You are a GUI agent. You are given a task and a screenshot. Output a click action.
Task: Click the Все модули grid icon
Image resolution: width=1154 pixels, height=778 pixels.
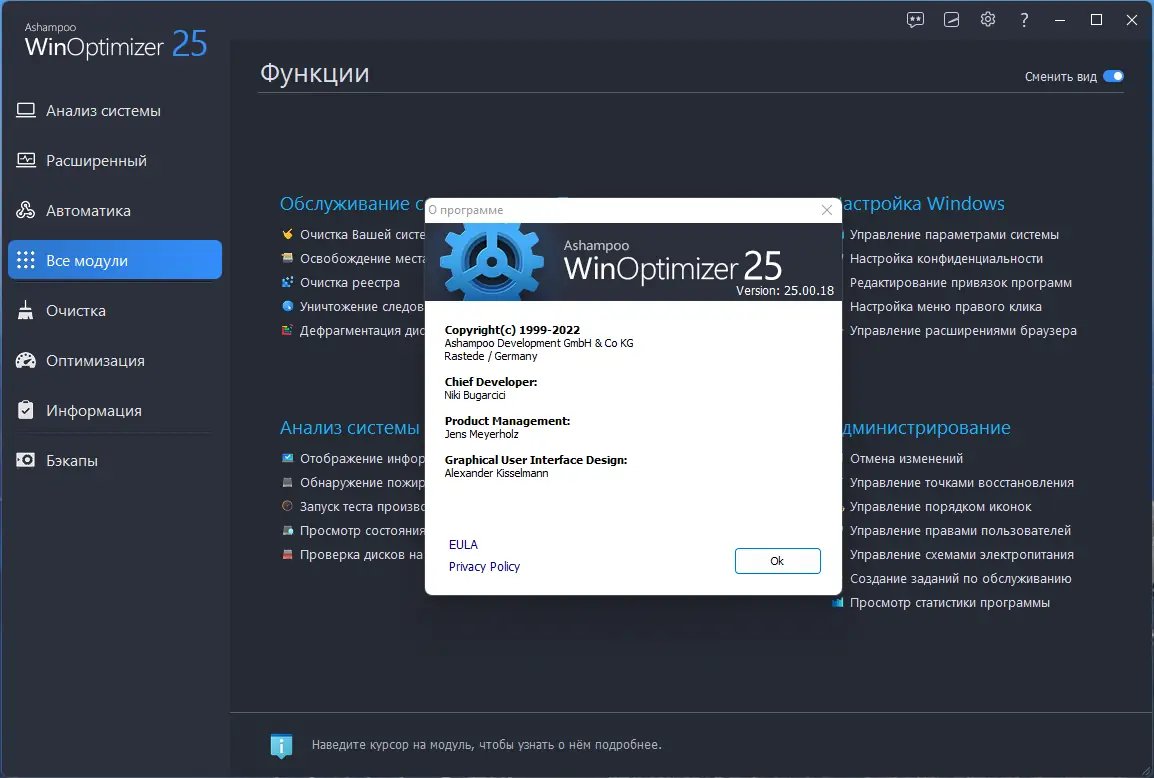tap(26, 260)
